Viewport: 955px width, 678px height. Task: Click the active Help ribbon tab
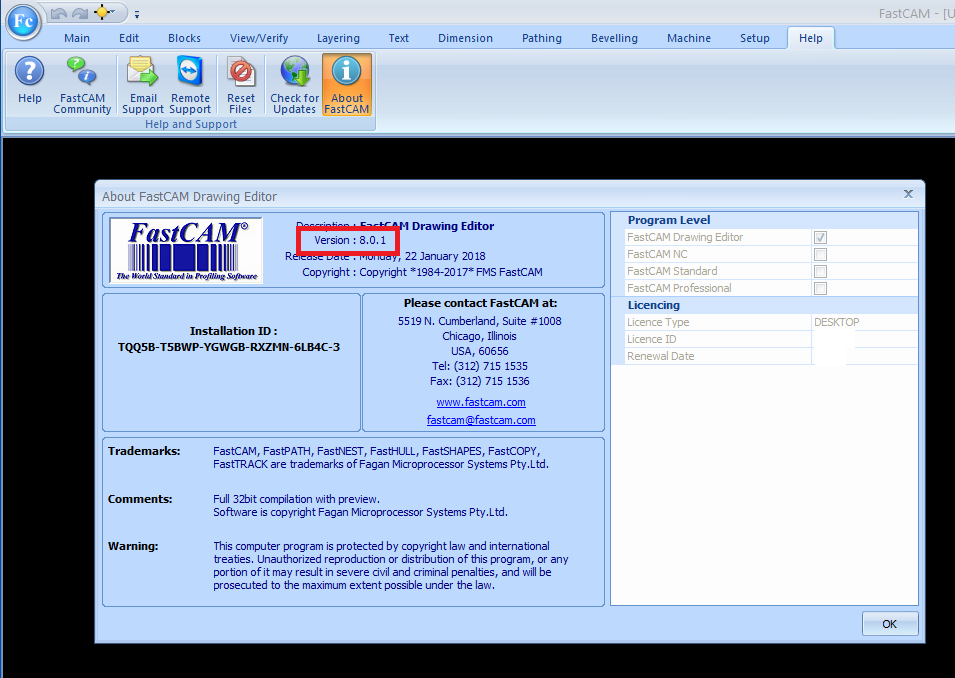811,38
